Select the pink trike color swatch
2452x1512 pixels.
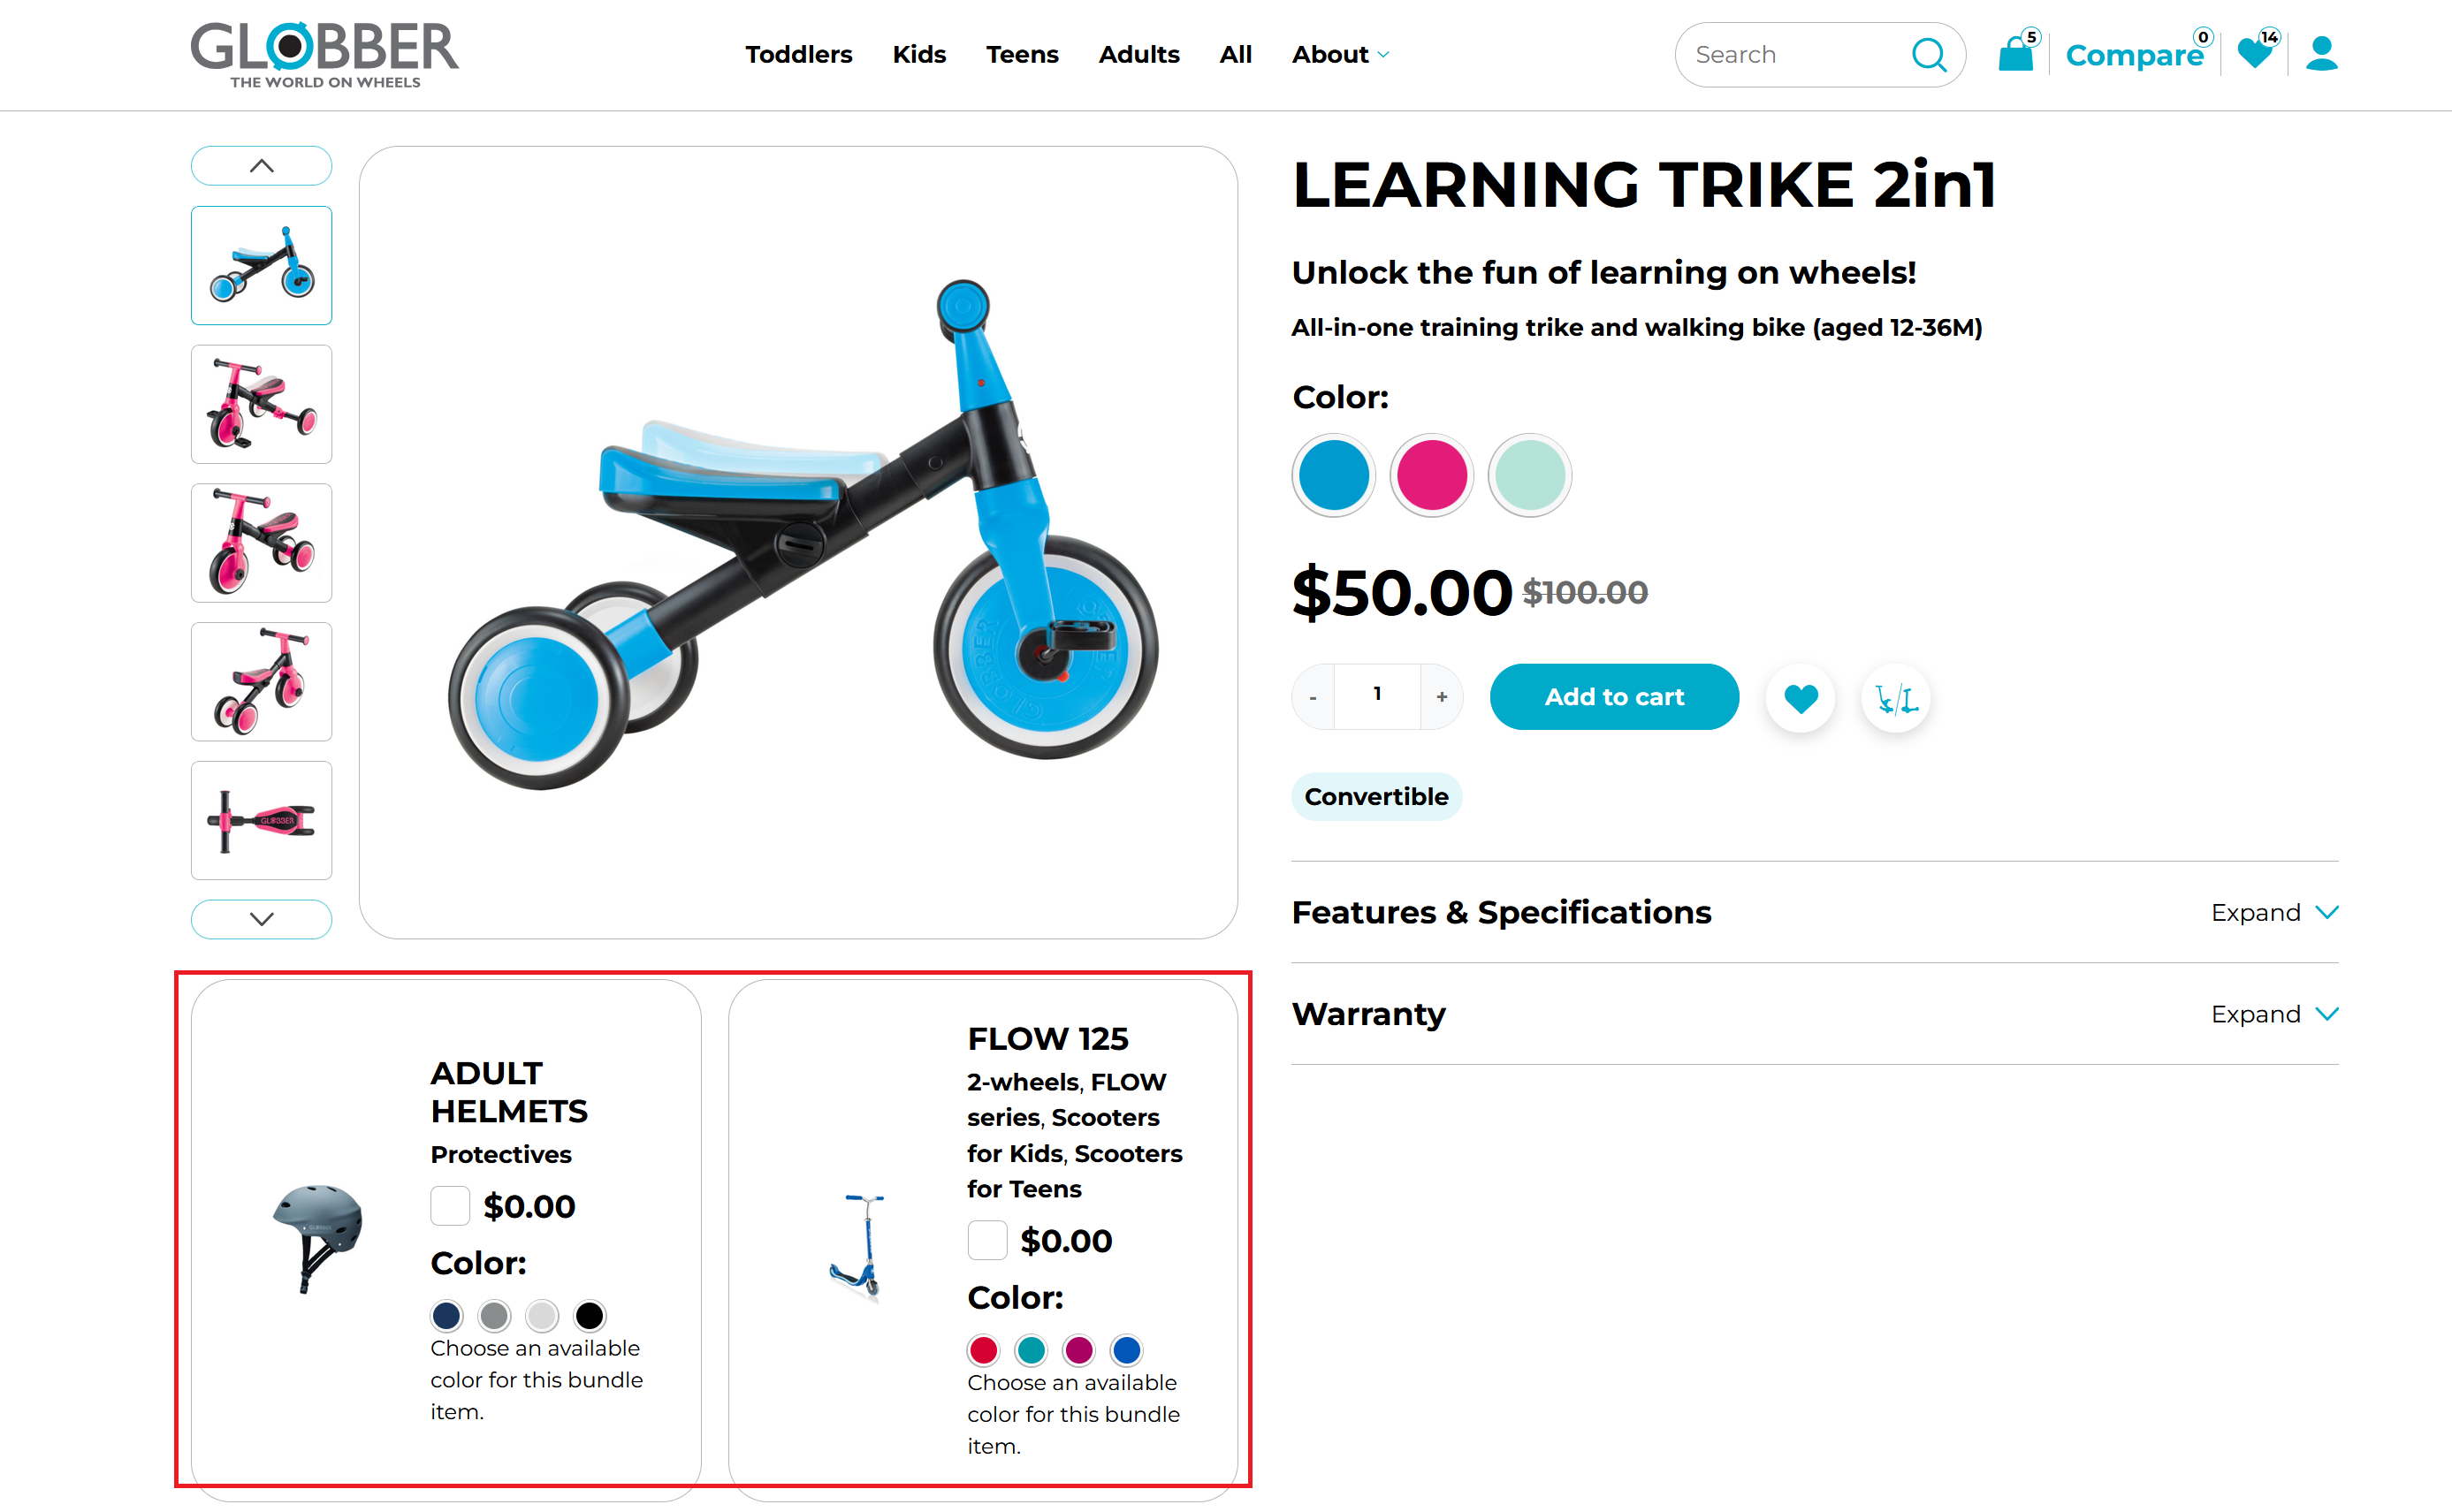[x=1431, y=475]
